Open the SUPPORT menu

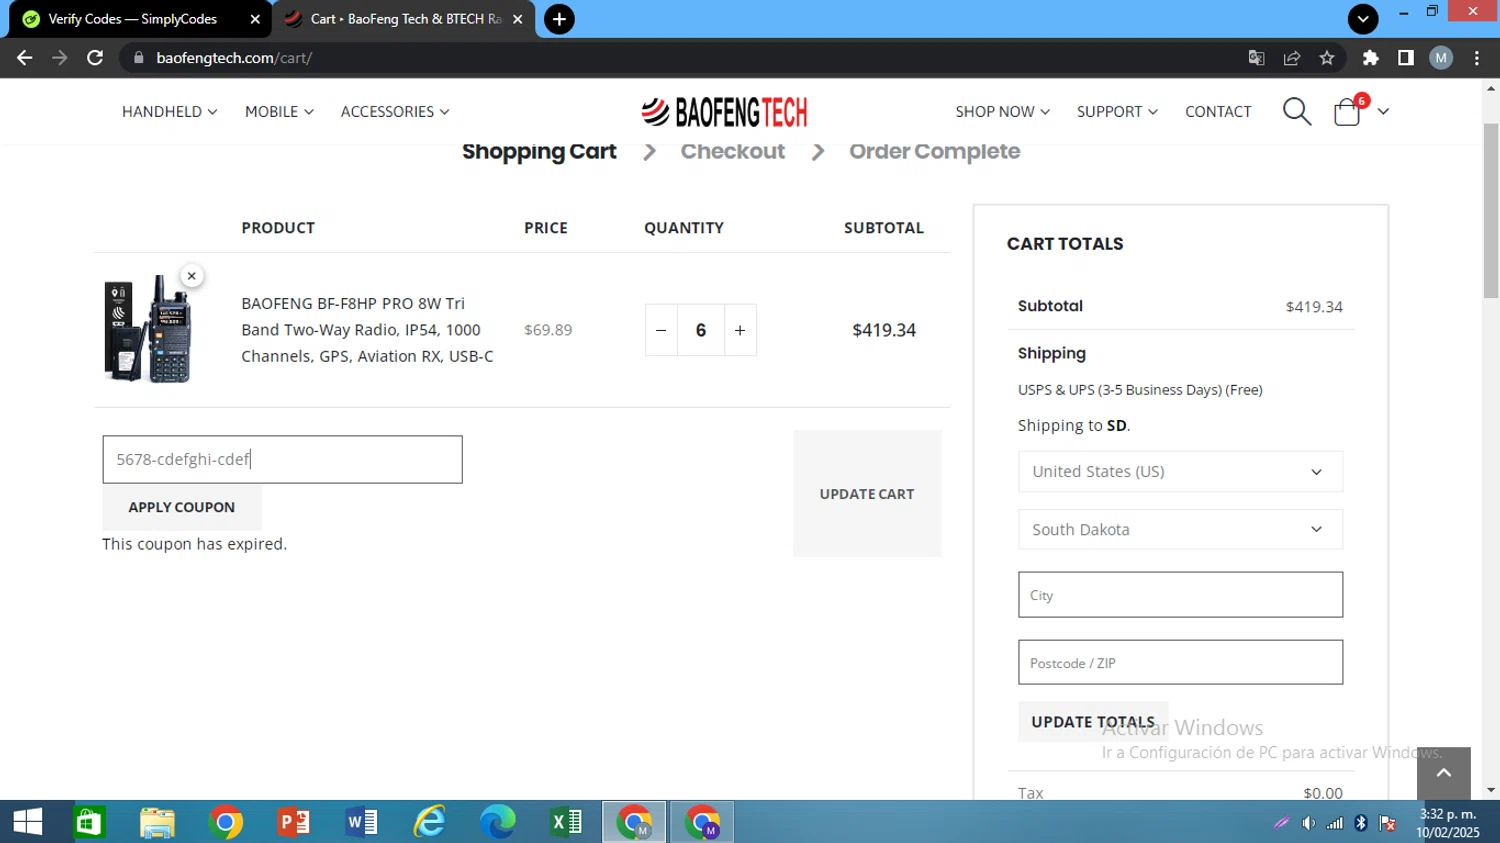point(1117,112)
